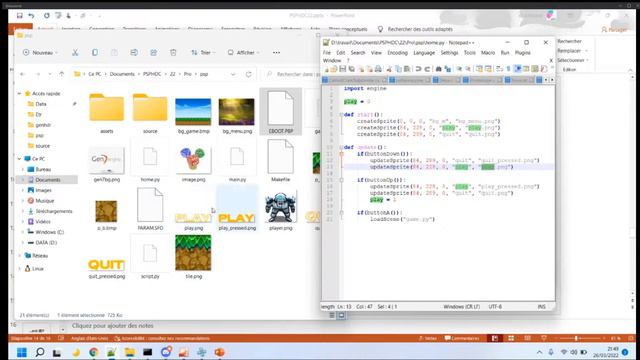
Task: Click the Tell me search field in PowerPoint ribbon
Action: (x=420, y=29)
